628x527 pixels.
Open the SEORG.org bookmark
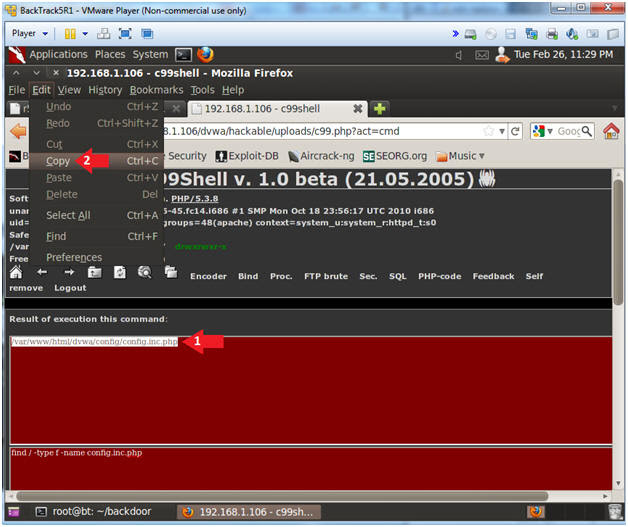point(395,156)
